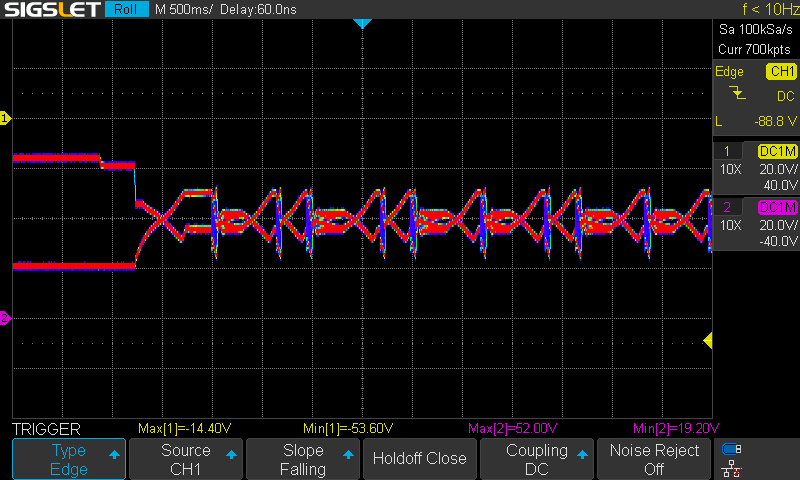
Task: Click the Max[2]=52.00V measurement
Action: click(x=512, y=428)
